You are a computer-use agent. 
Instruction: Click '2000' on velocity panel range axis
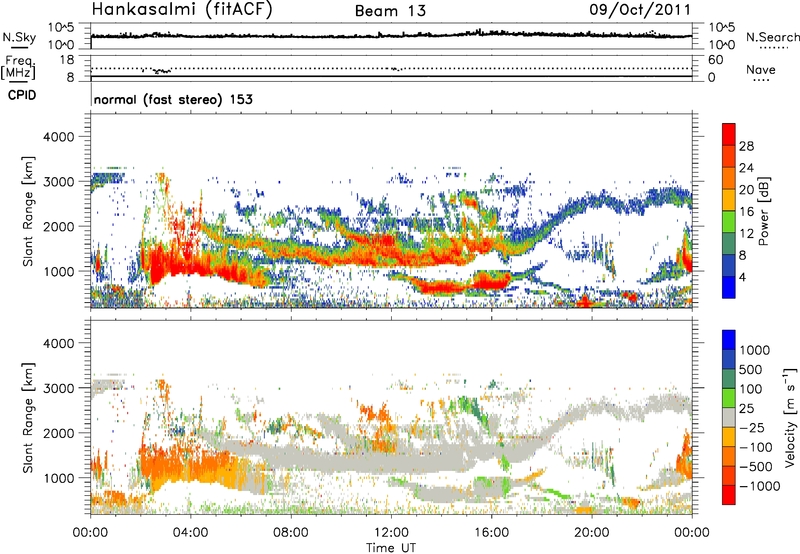(58, 433)
